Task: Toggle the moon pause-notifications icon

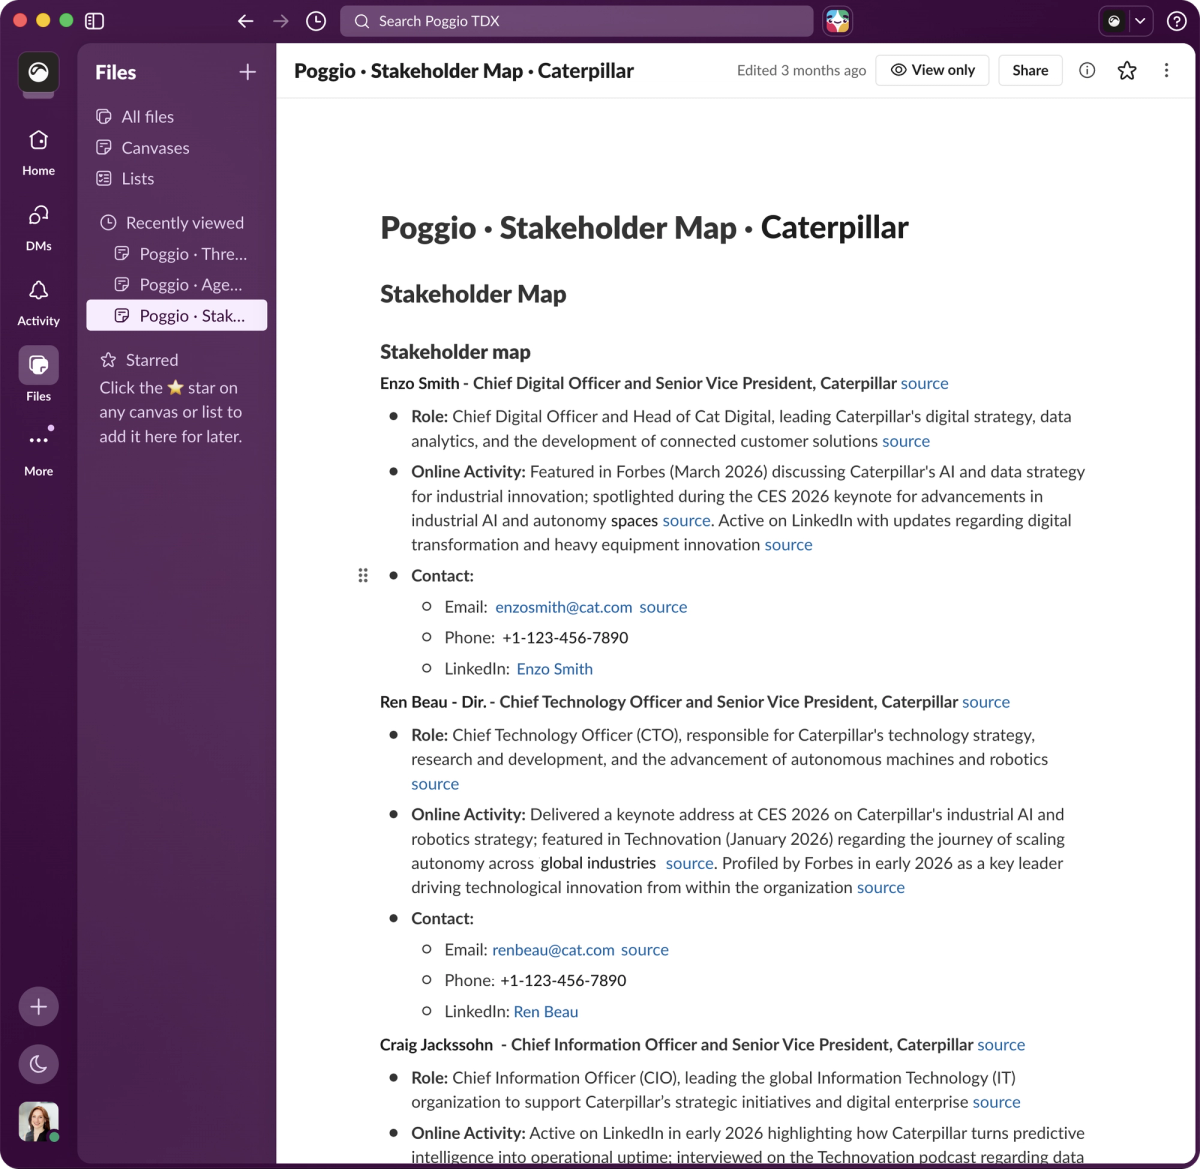Action: pyautogui.click(x=38, y=1064)
